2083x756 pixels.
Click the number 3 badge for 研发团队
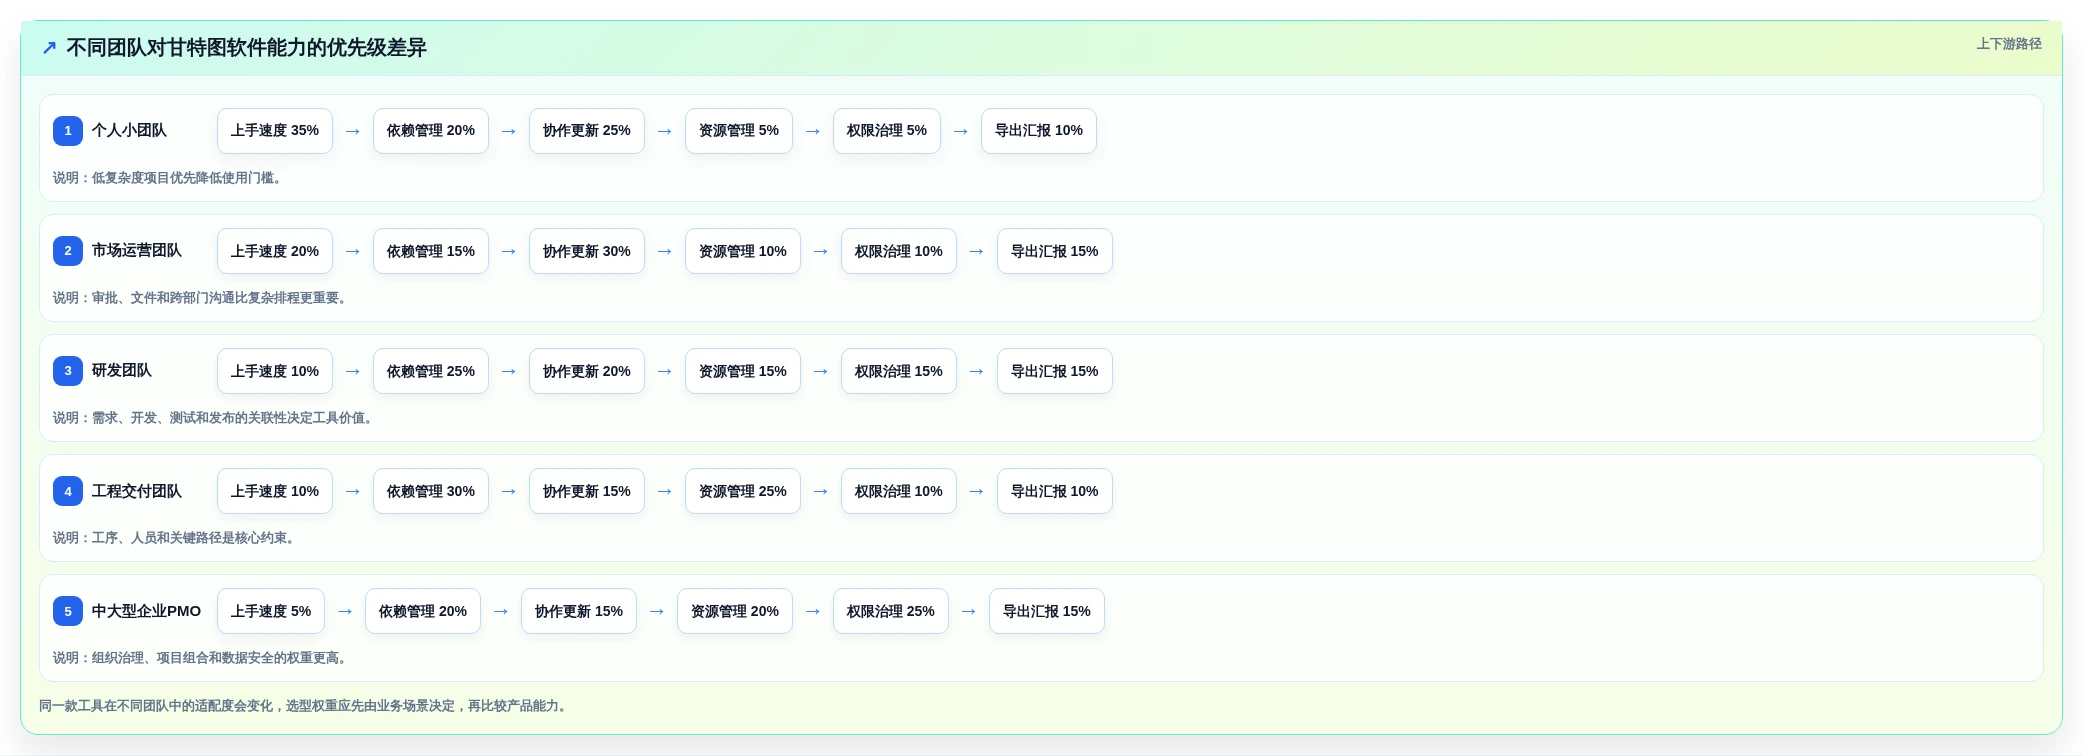[68, 371]
